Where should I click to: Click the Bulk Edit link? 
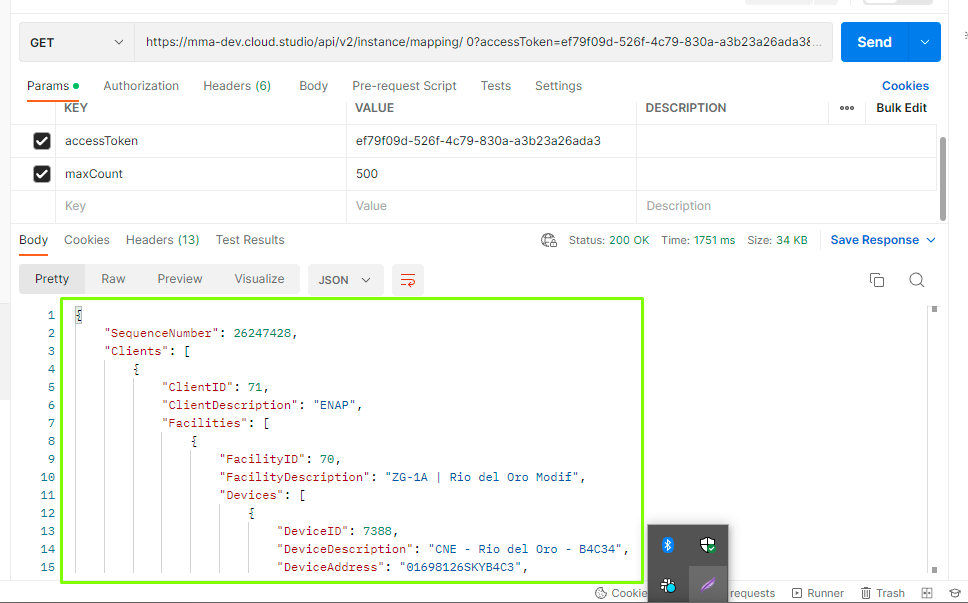click(x=901, y=108)
